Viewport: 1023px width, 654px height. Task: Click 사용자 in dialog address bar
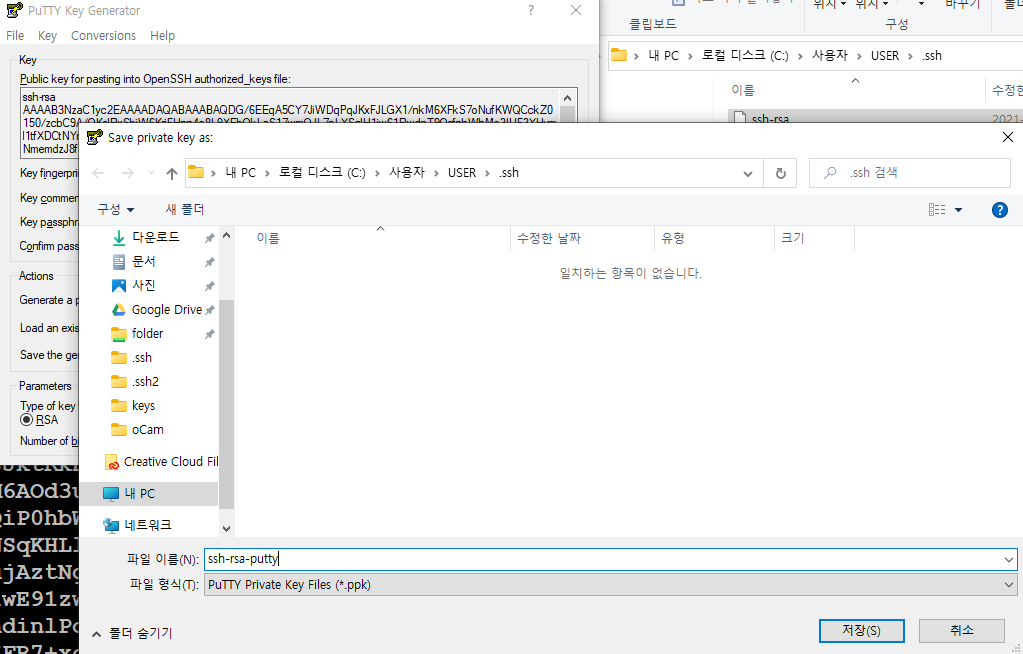click(x=407, y=173)
